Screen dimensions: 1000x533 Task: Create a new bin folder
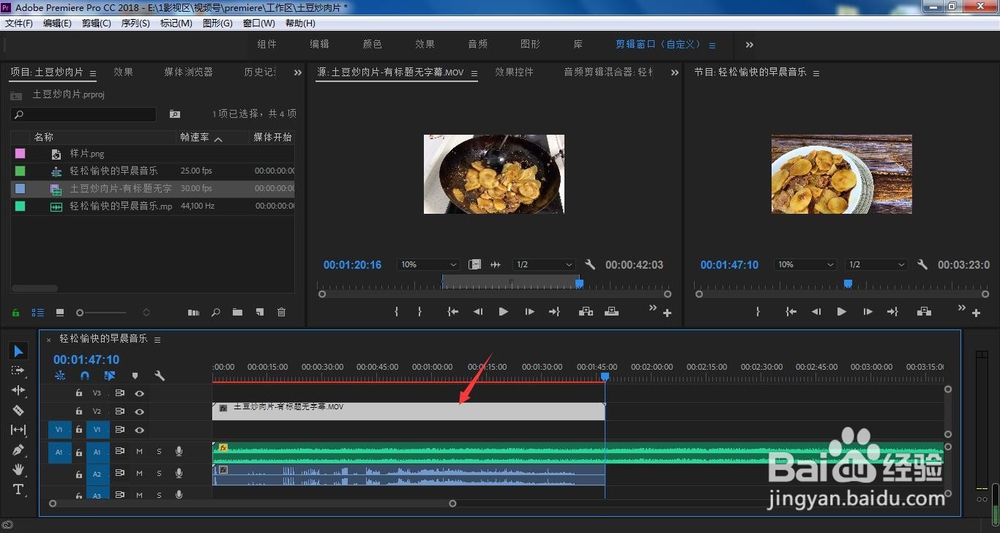pyautogui.click(x=237, y=312)
